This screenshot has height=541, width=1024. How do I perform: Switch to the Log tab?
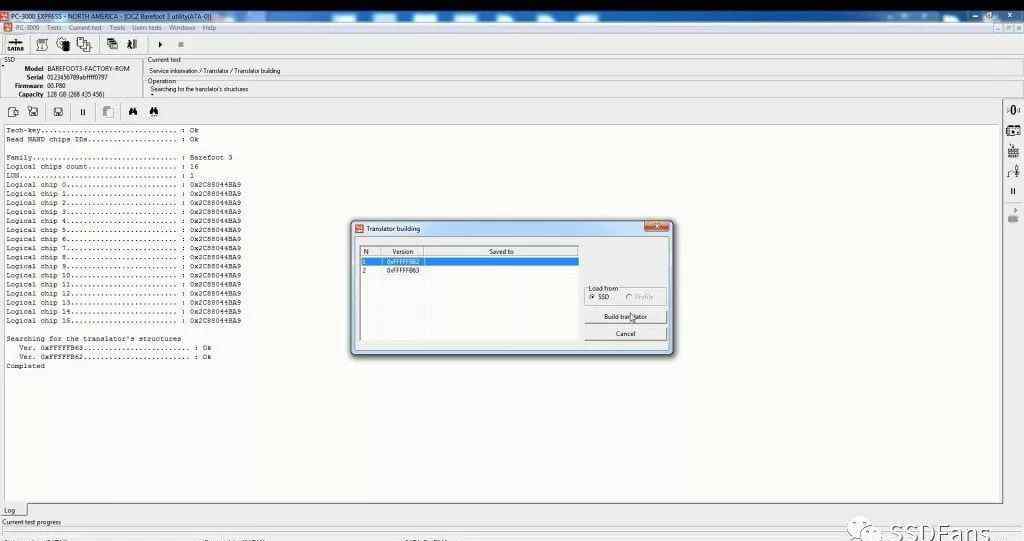click(11, 510)
